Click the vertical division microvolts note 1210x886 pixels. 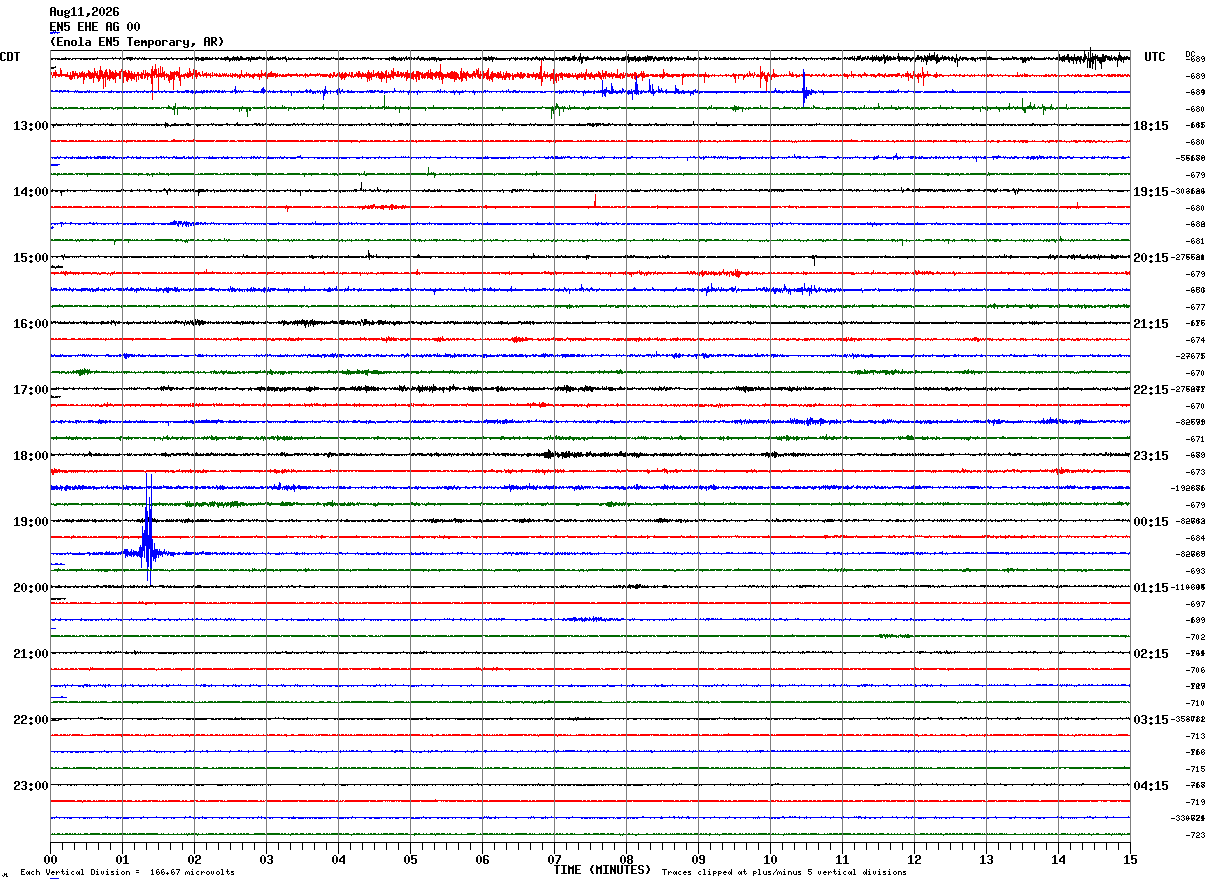(127, 873)
